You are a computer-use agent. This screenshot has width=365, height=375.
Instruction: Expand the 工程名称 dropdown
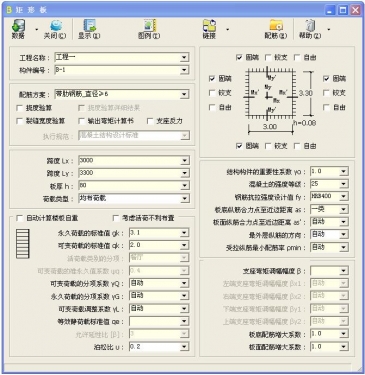[x=184, y=57]
